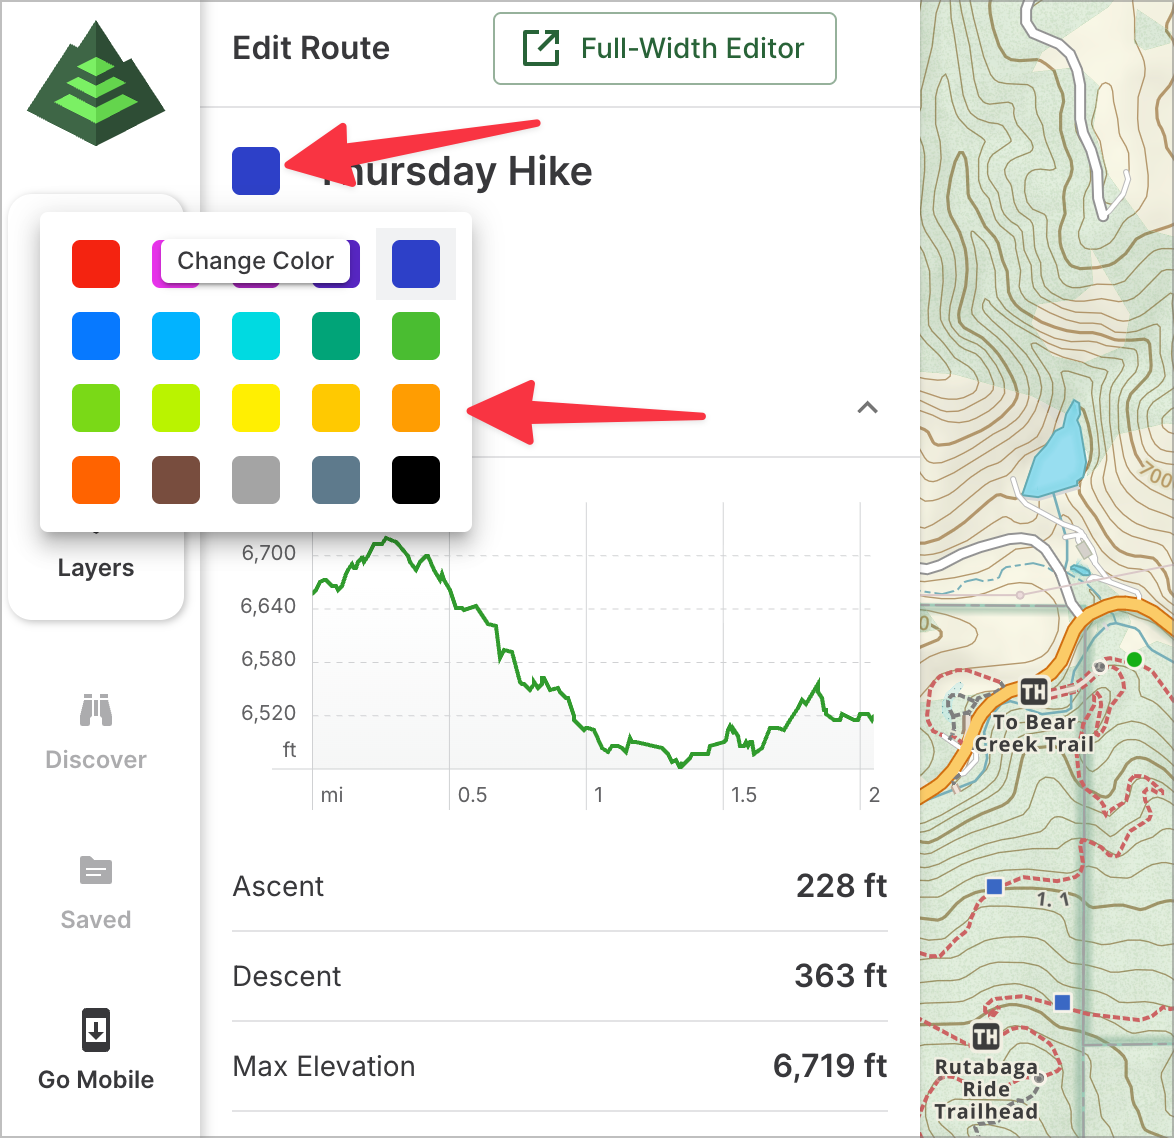Open the Layers panel
This screenshot has height=1138, width=1174.
click(x=96, y=567)
